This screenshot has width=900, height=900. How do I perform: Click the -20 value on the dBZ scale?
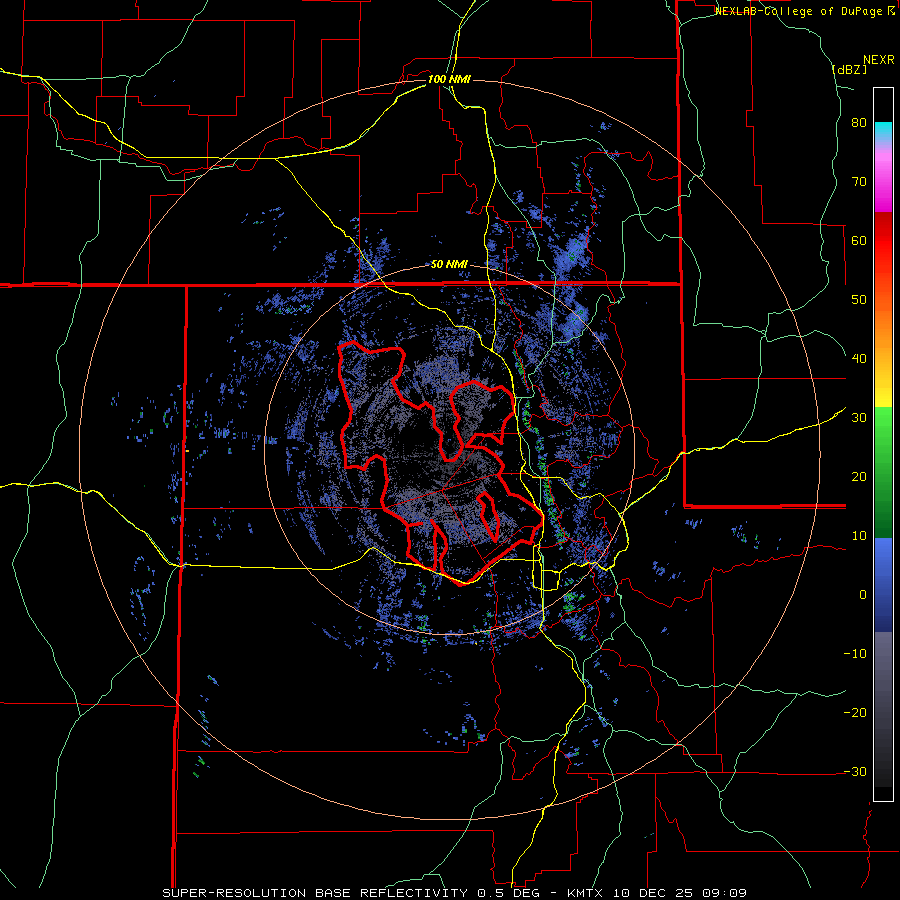855,713
